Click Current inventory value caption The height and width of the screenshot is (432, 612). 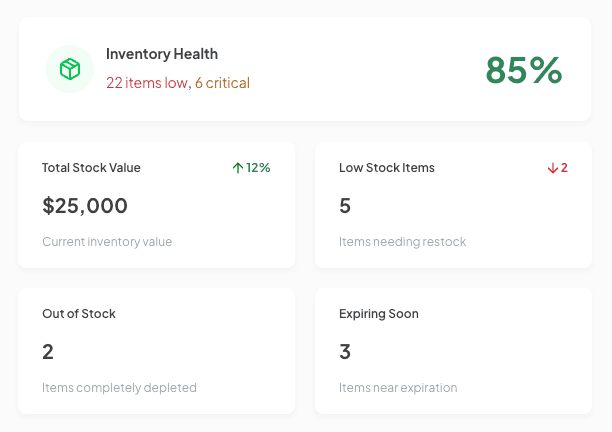coord(107,241)
